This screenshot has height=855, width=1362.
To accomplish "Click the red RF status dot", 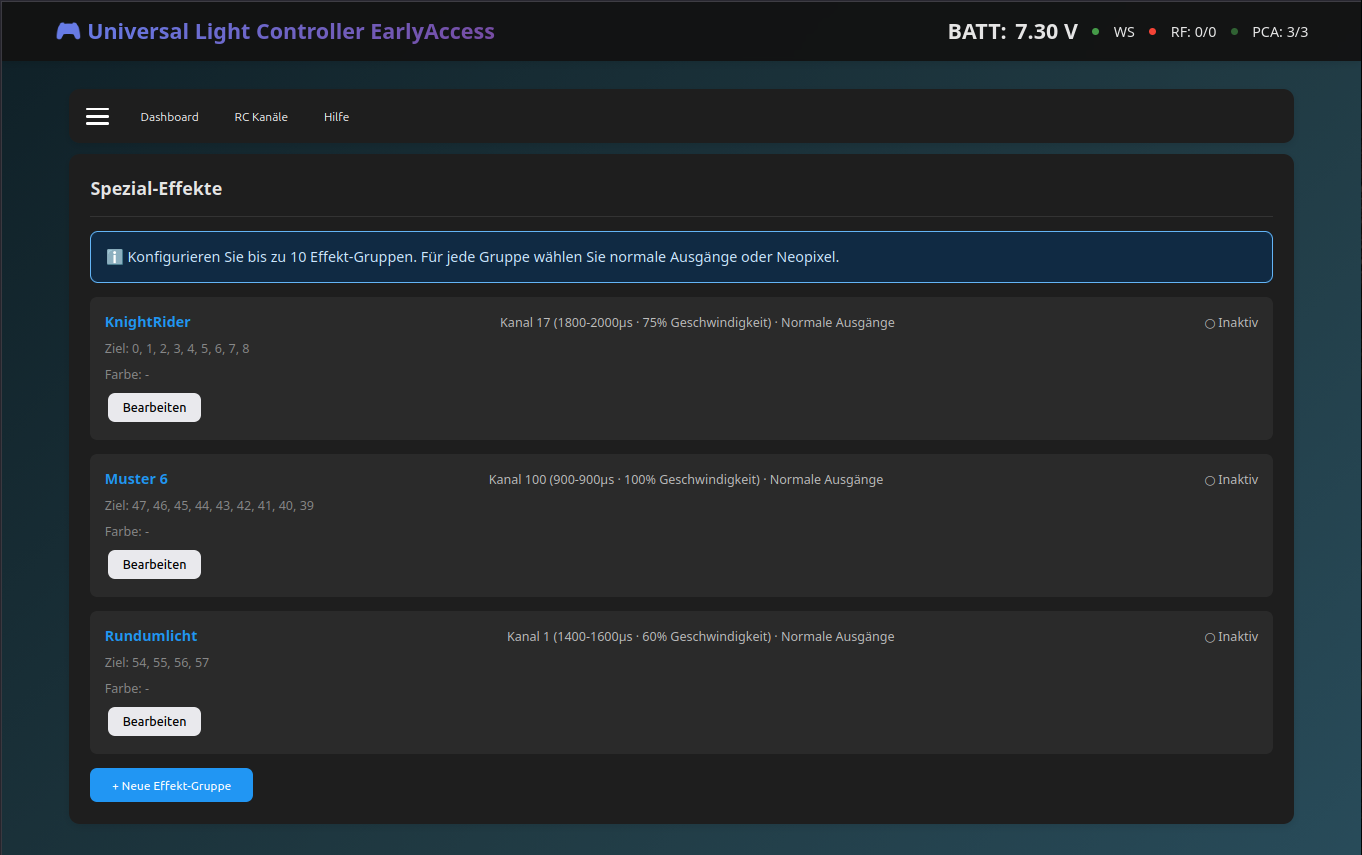I will [x=1152, y=32].
